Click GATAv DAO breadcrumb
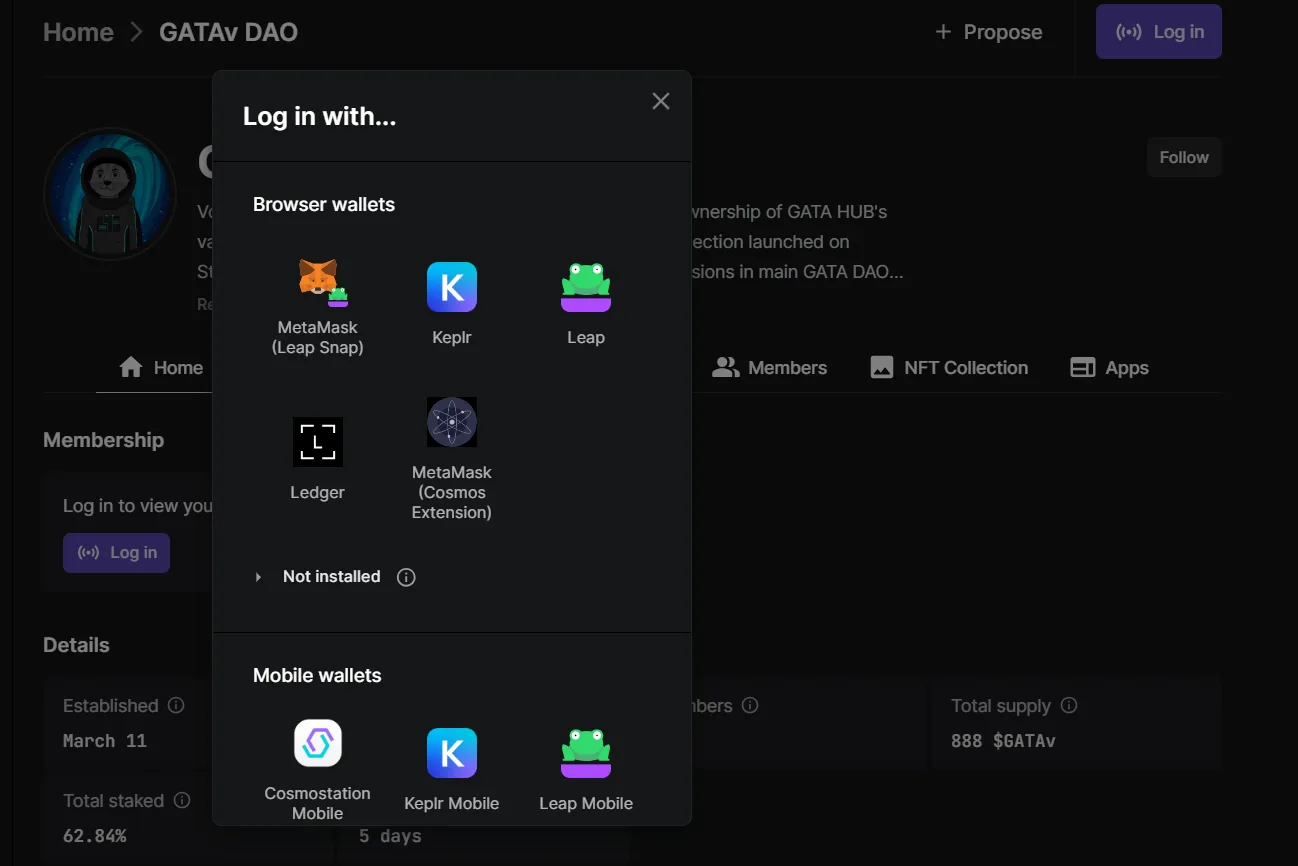 [228, 32]
